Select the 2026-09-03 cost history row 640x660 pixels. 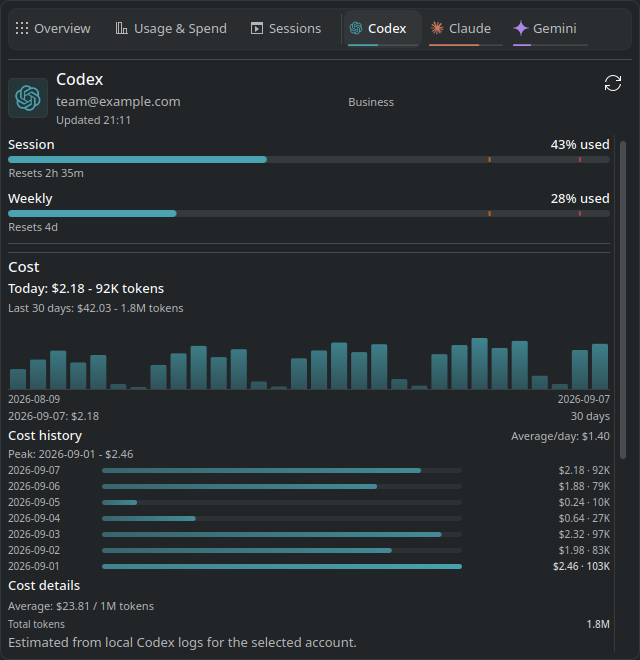309,534
